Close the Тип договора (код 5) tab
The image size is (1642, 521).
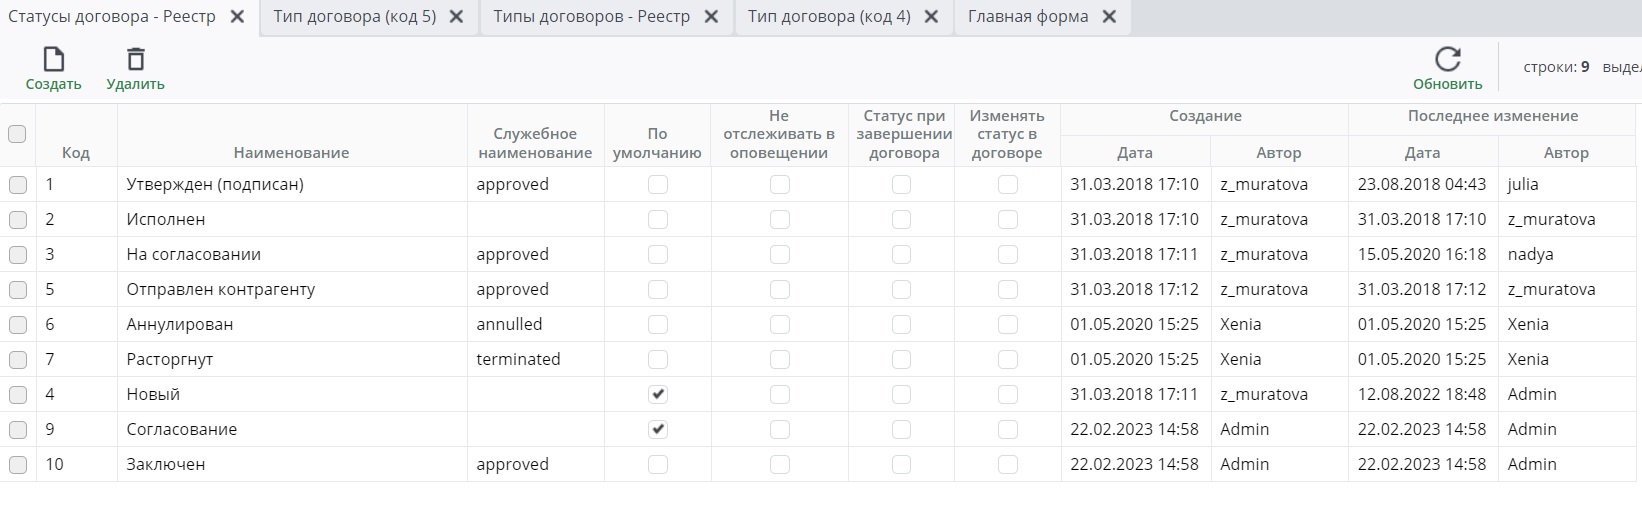[456, 17]
